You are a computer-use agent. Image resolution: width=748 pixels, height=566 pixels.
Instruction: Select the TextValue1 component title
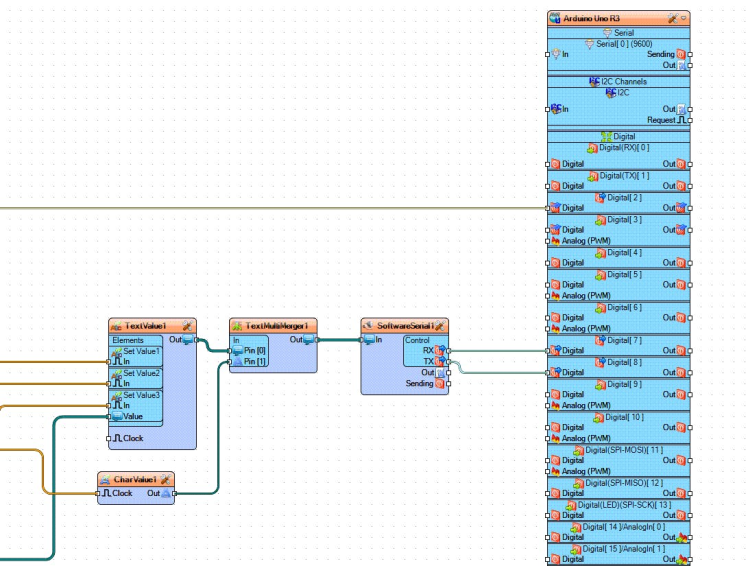pyautogui.click(x=145, y=326)
